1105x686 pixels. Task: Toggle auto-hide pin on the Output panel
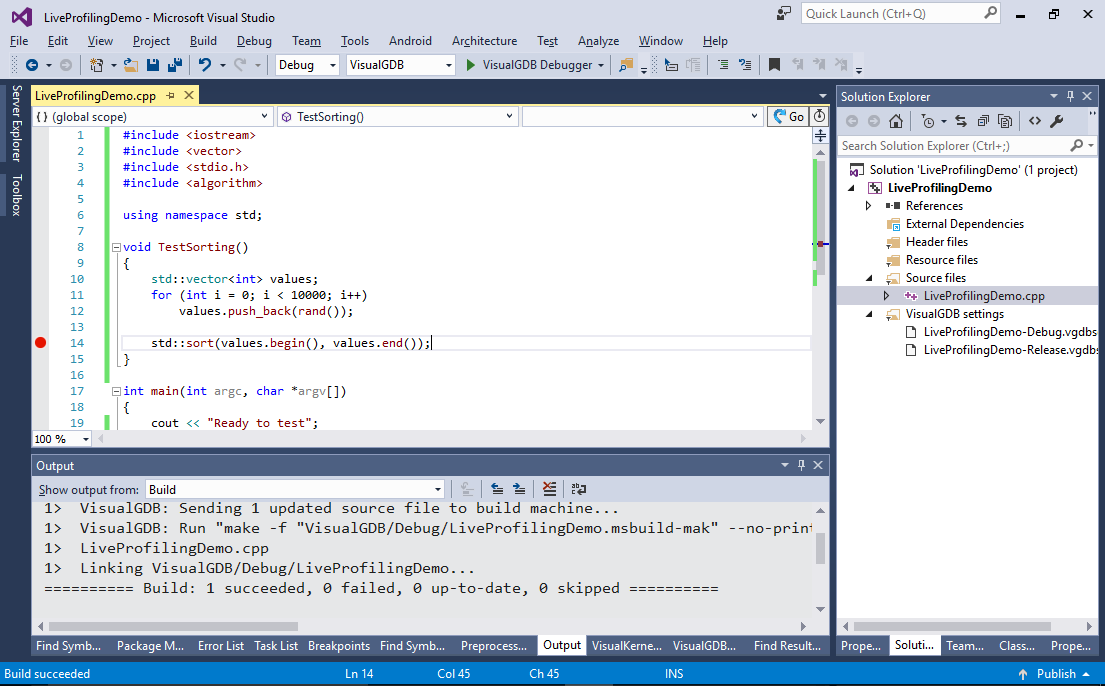click(801, 465)
